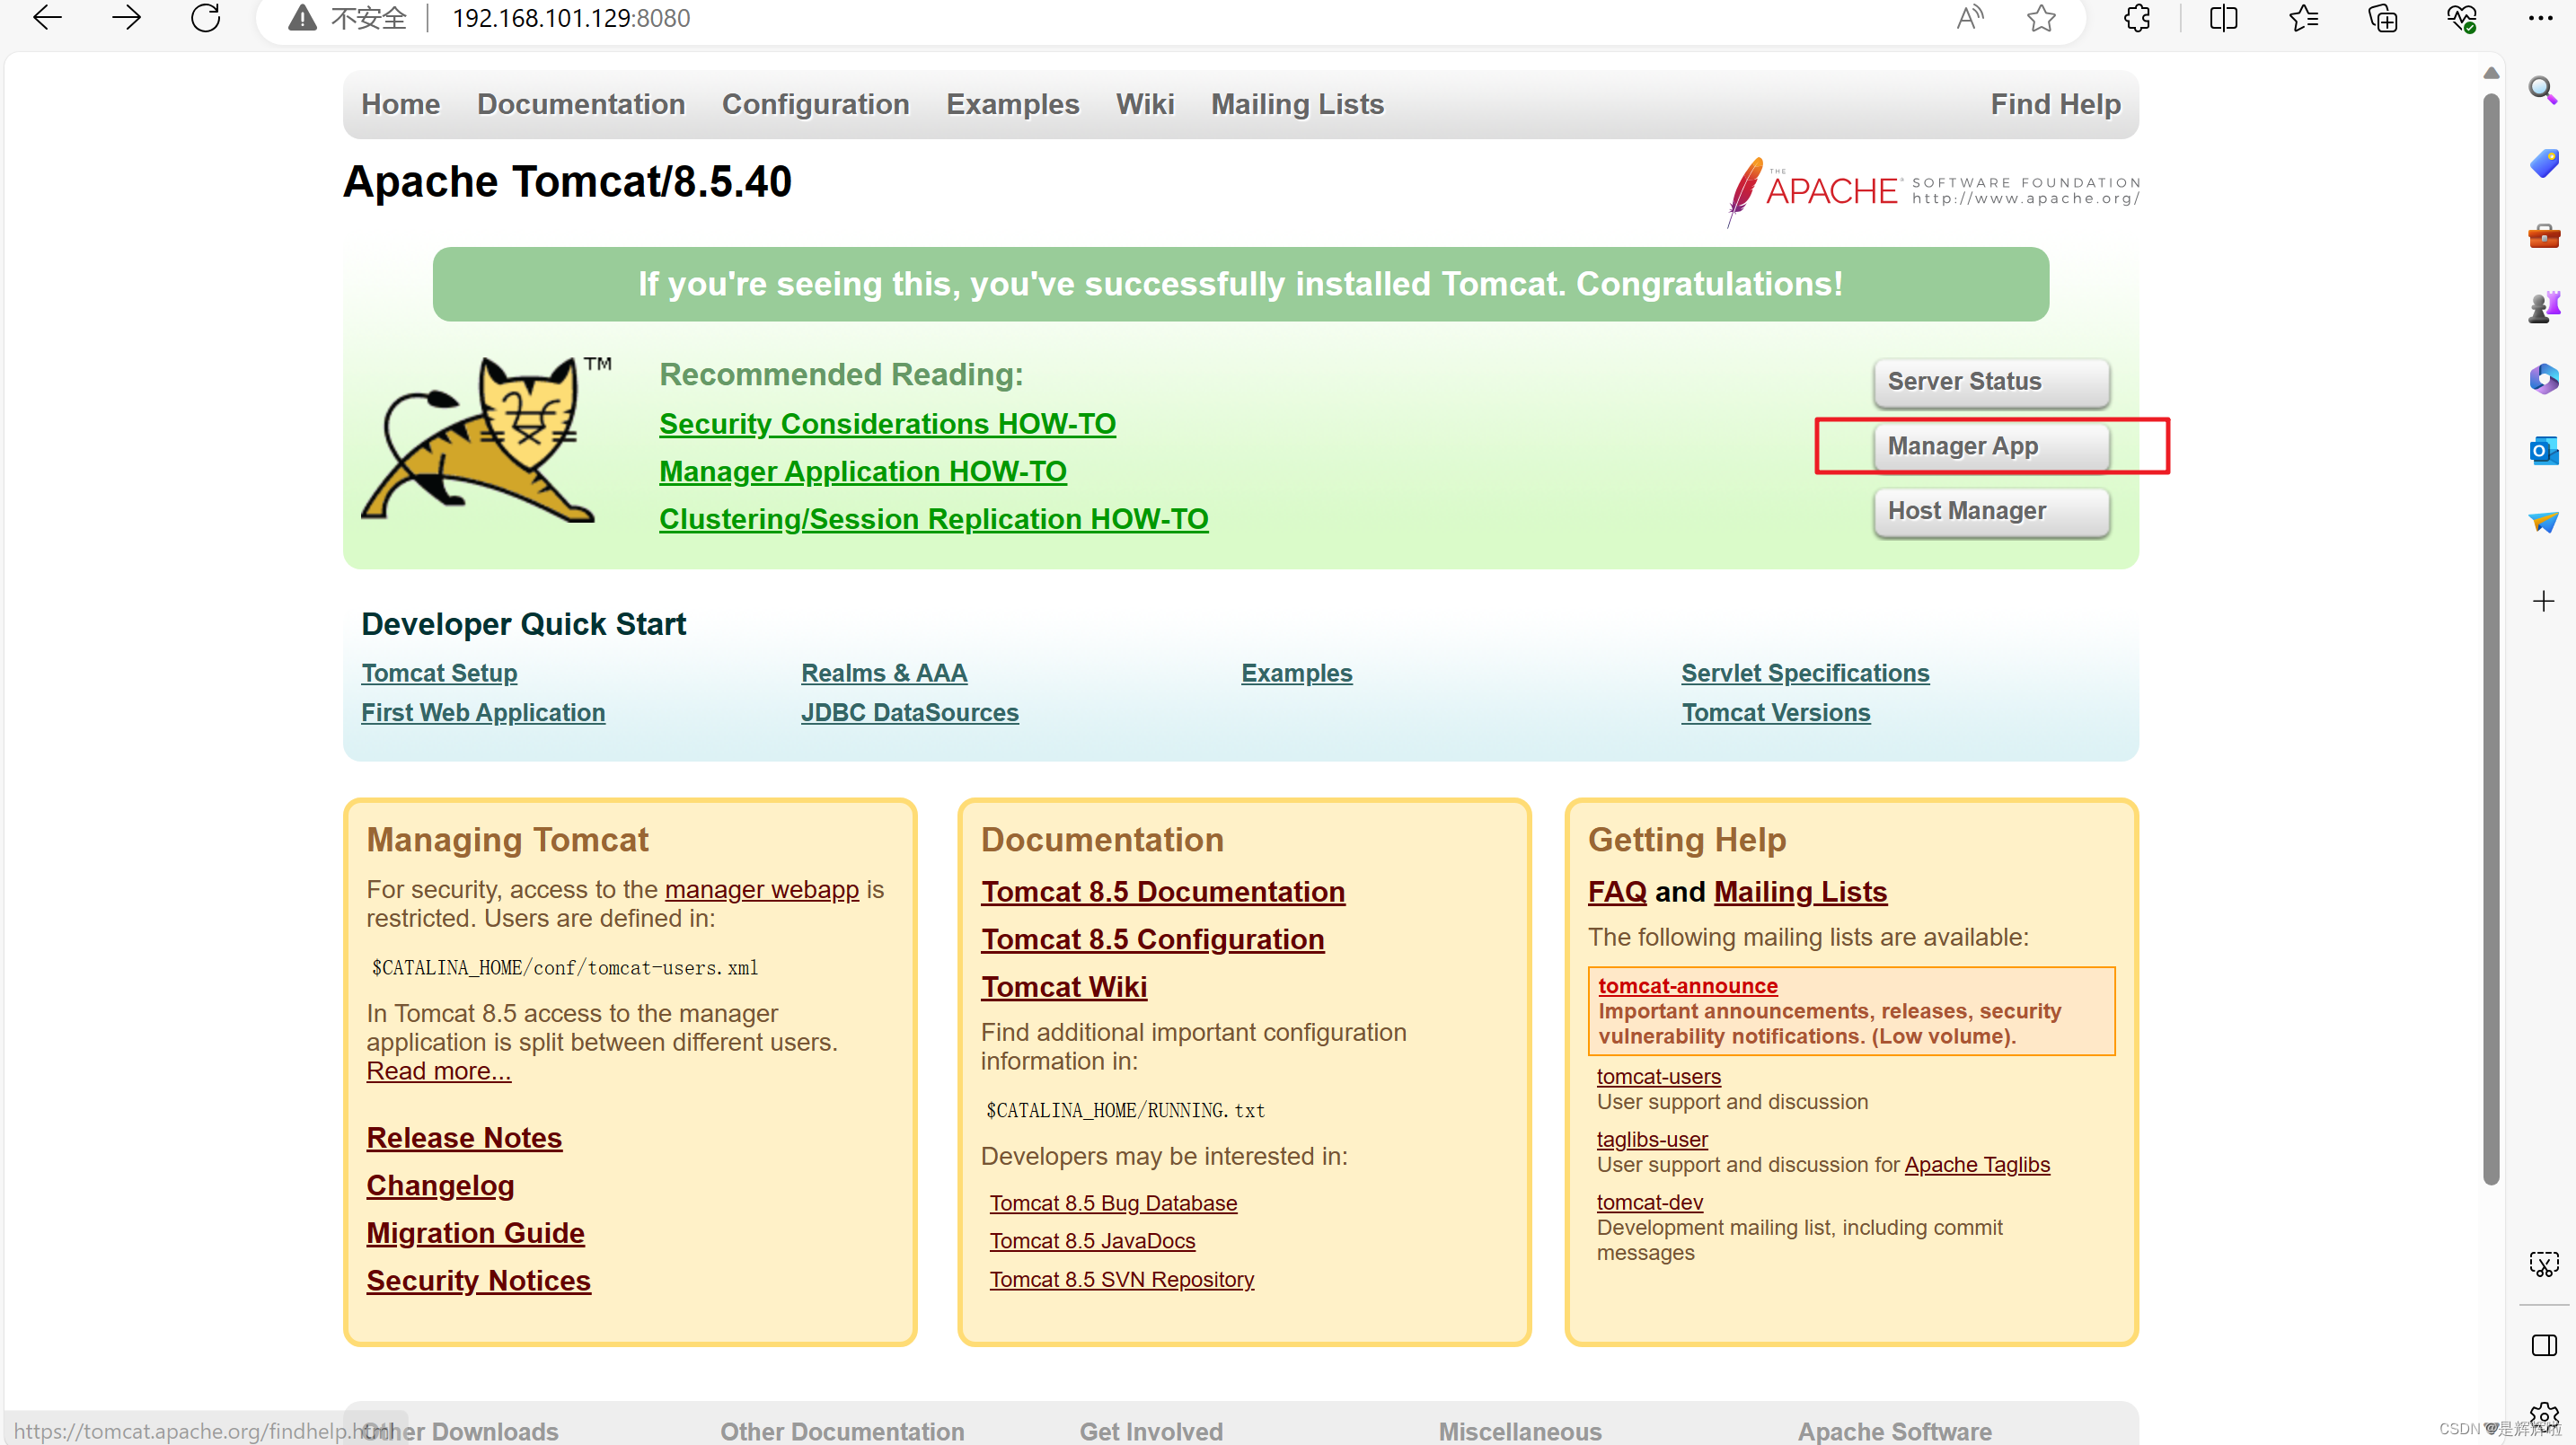
Task: Open the tomcat-announce mailing list link
Action: (x=1687, y=985)
